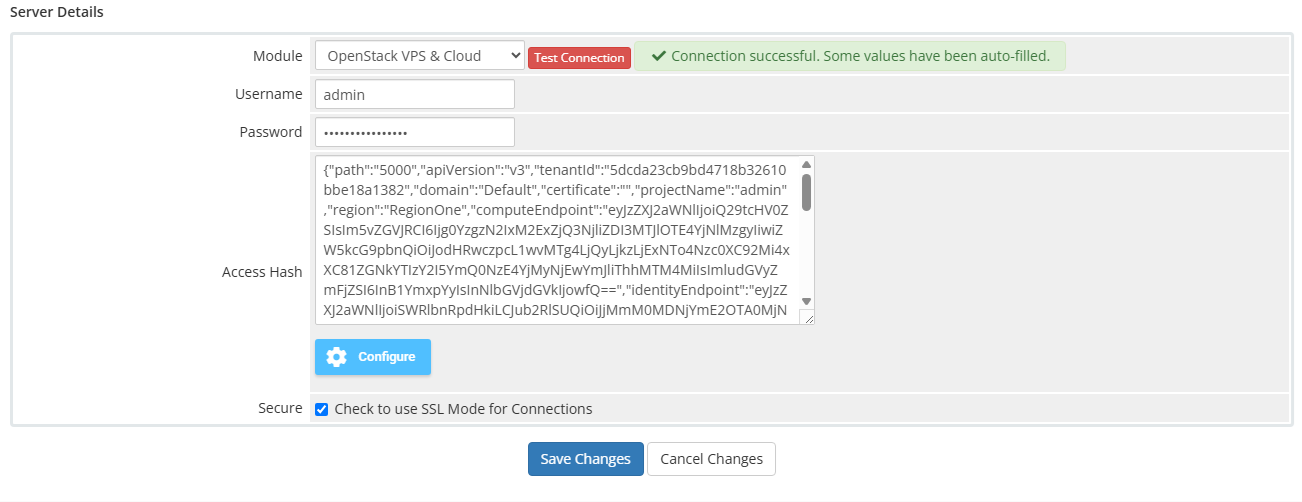Click the Password field label

click(270, 132)
